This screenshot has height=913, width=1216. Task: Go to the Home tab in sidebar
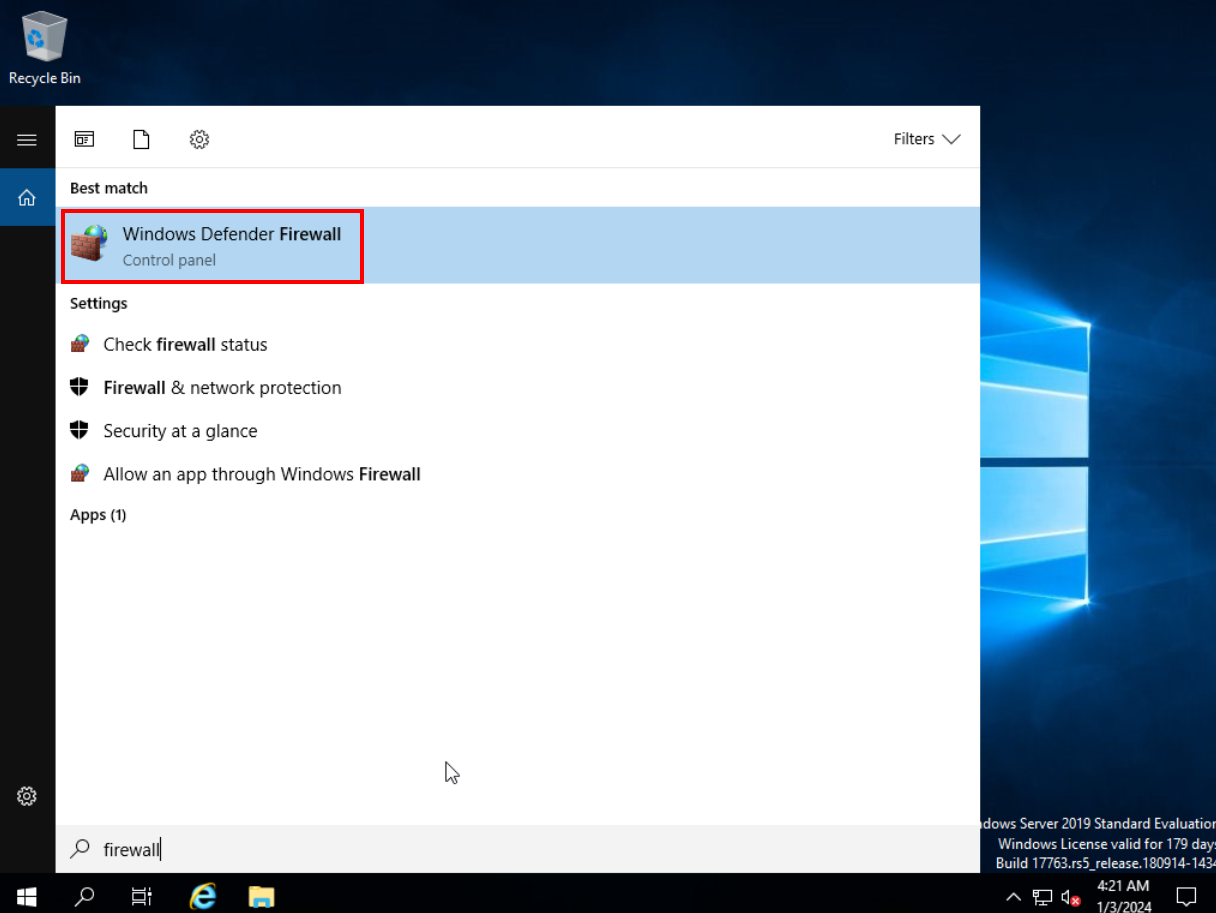27,197
